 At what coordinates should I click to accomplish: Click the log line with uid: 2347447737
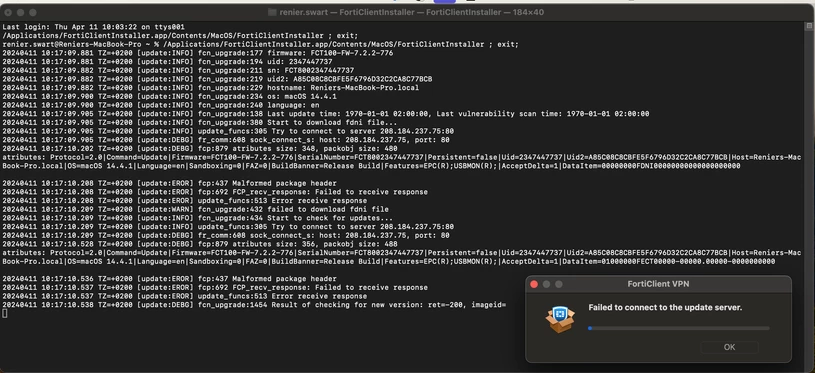167,62
